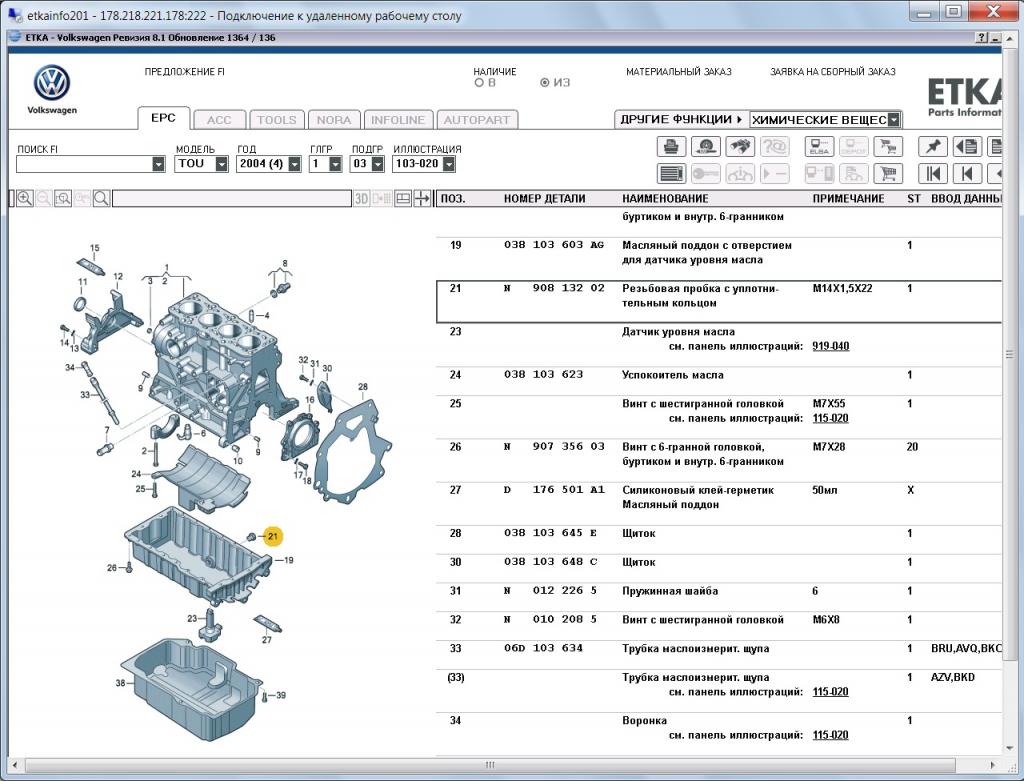Switch to the AUTOPART tab
Viewport: 1024px width, 781px height.
(x=477, y=120)
